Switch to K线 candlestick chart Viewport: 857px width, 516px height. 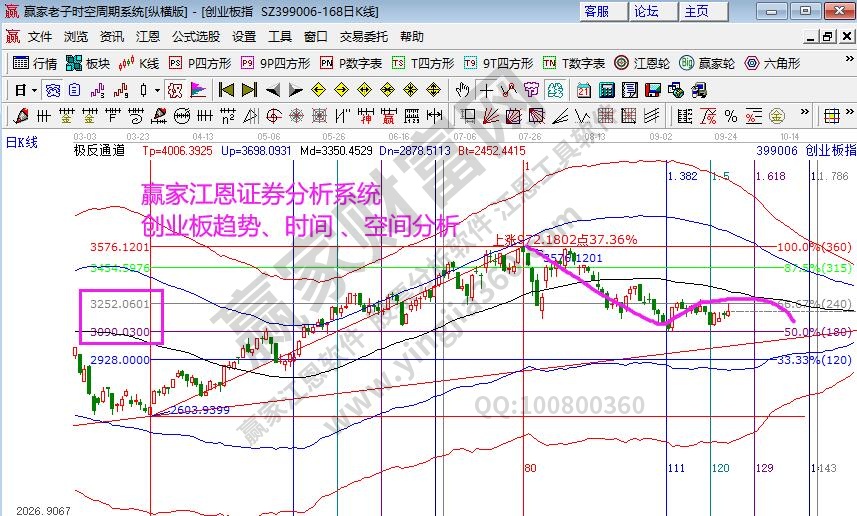click(139, 63)
